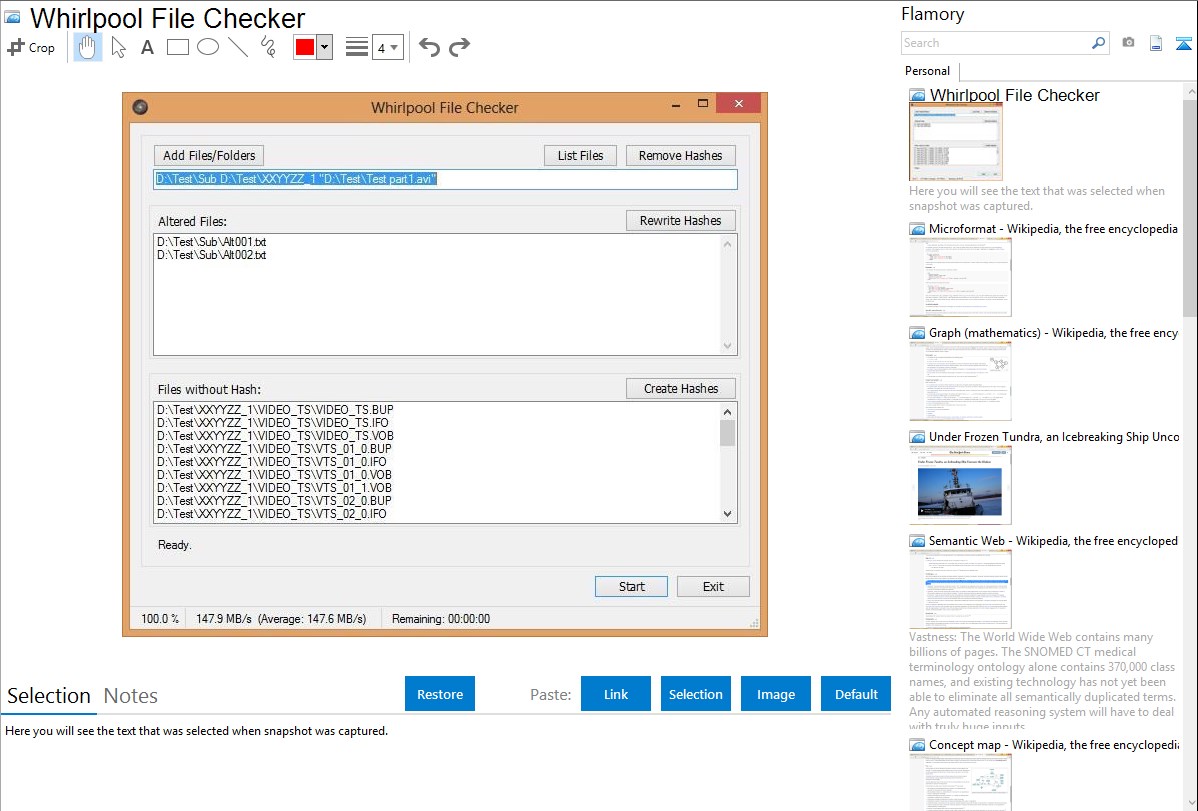
Task: Open the Under Frozen Tundra thumbnail
Action: [x=960, y=485]
